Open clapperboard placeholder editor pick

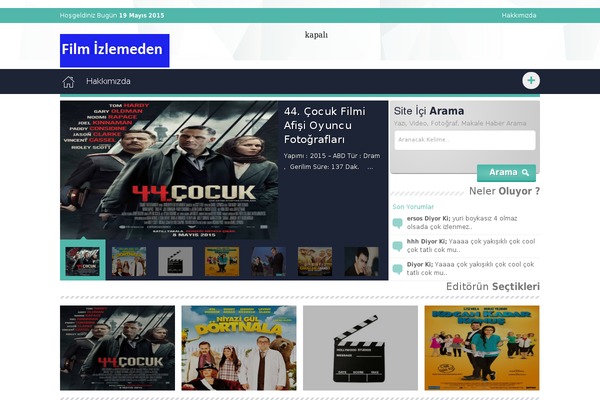pyautogui.click(x=360, y=348)
